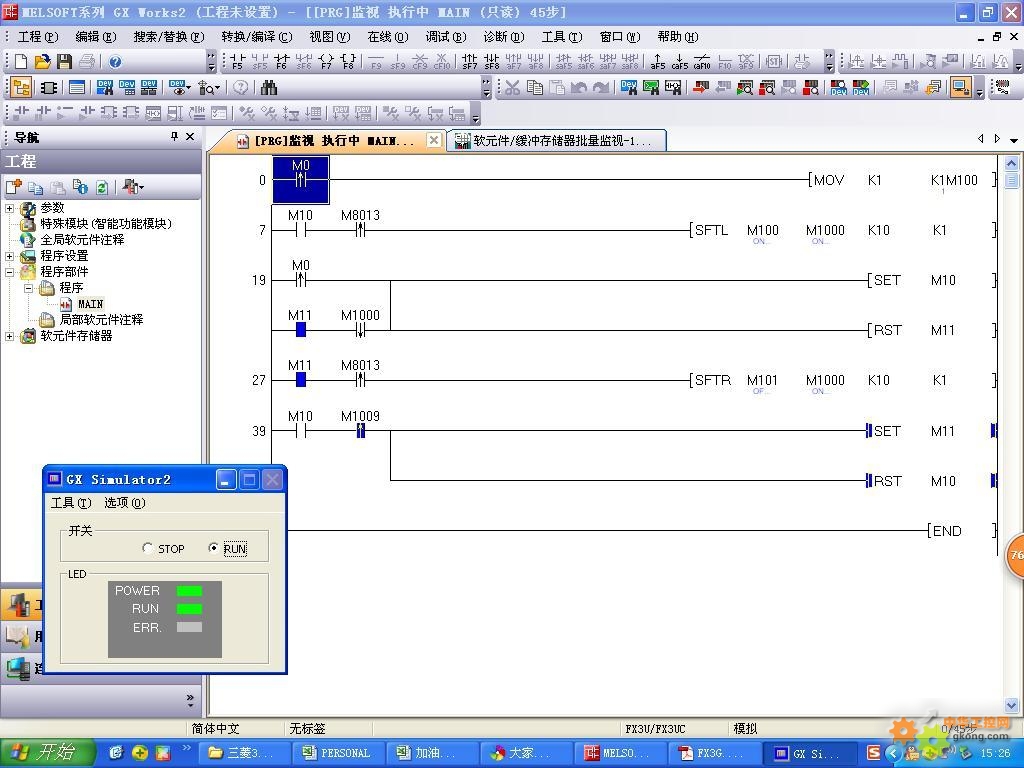Switch to GX Si... taskbar button
The image size is (1024, 768).
(809, 753)
